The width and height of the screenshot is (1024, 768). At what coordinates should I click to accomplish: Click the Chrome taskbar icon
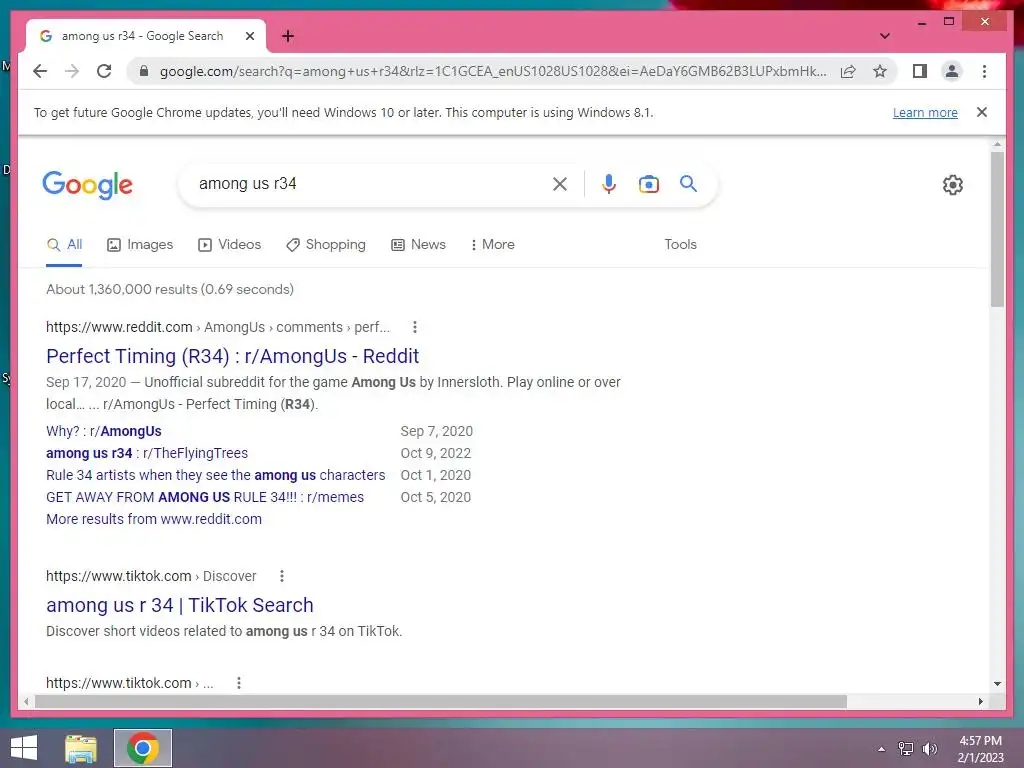(x=143, y=748)
